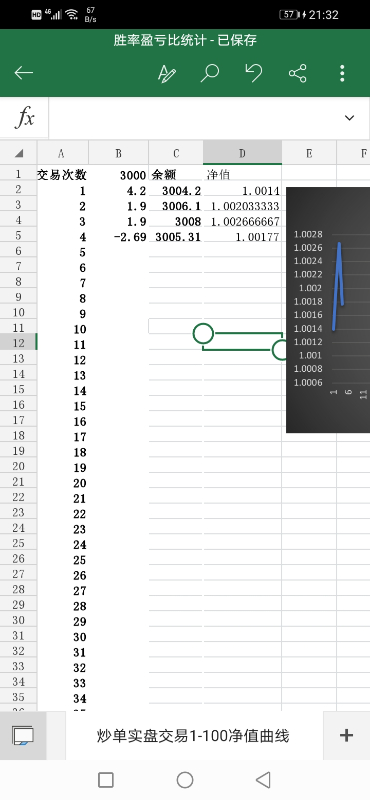Select column B header
Screen dimensions: 370x800
(118, 153)
